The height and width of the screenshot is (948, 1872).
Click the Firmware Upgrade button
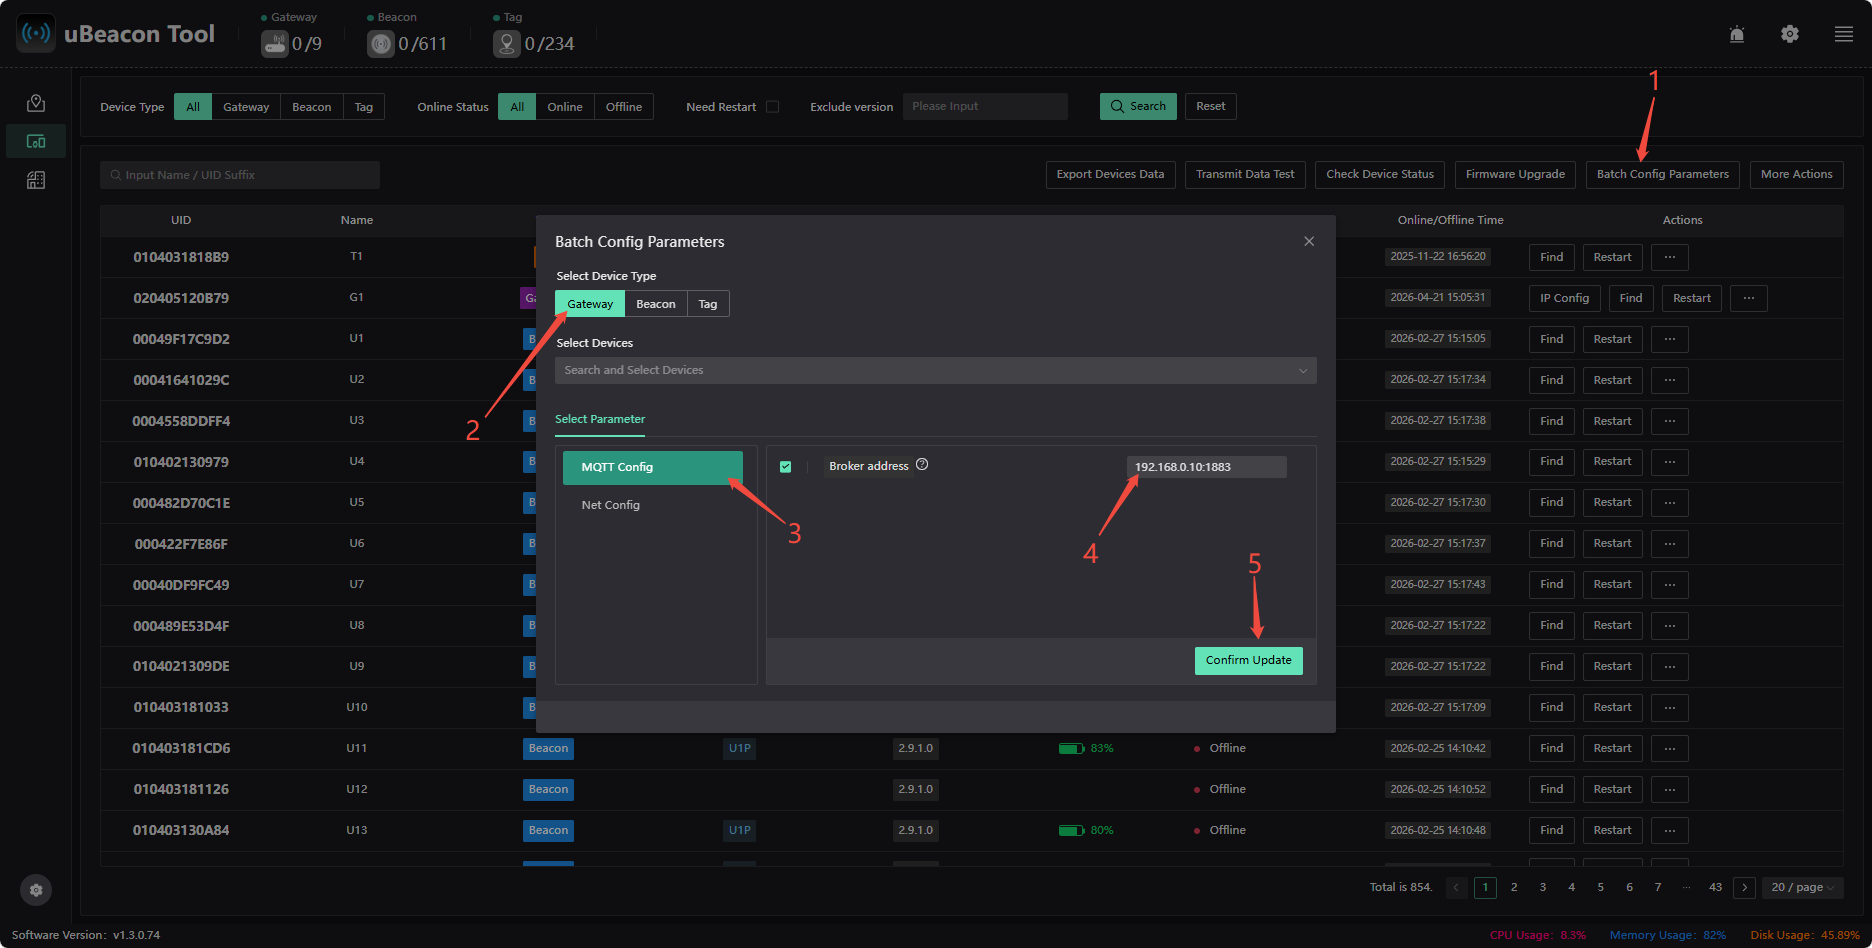coord(1515,174)
